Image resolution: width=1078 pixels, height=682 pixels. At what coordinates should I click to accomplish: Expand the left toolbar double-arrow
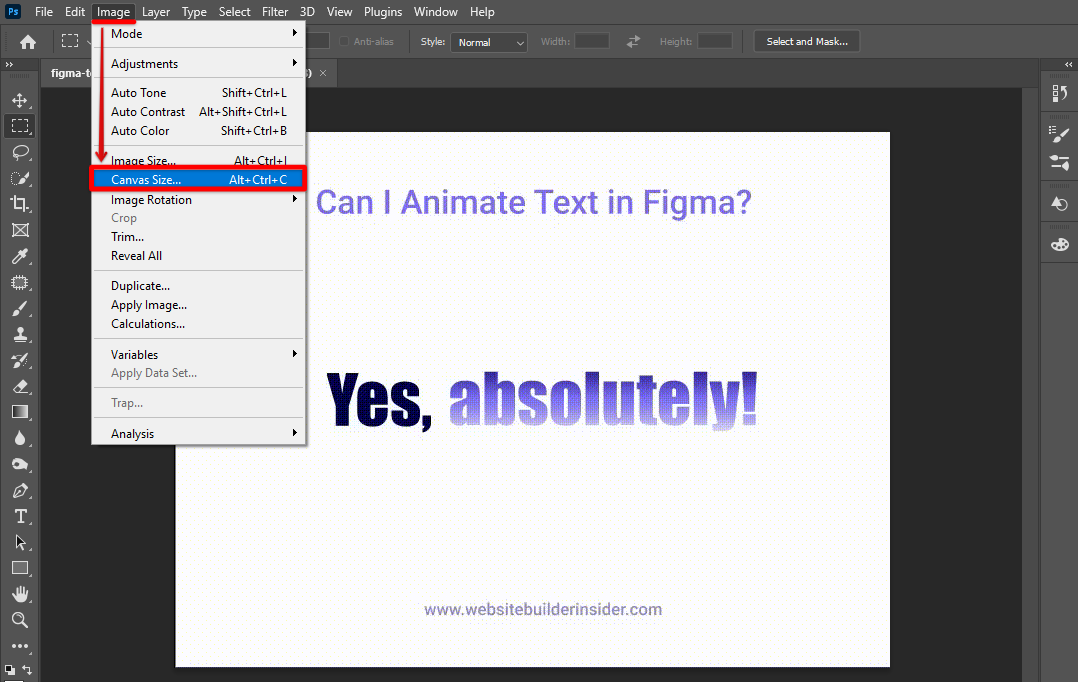9,65
